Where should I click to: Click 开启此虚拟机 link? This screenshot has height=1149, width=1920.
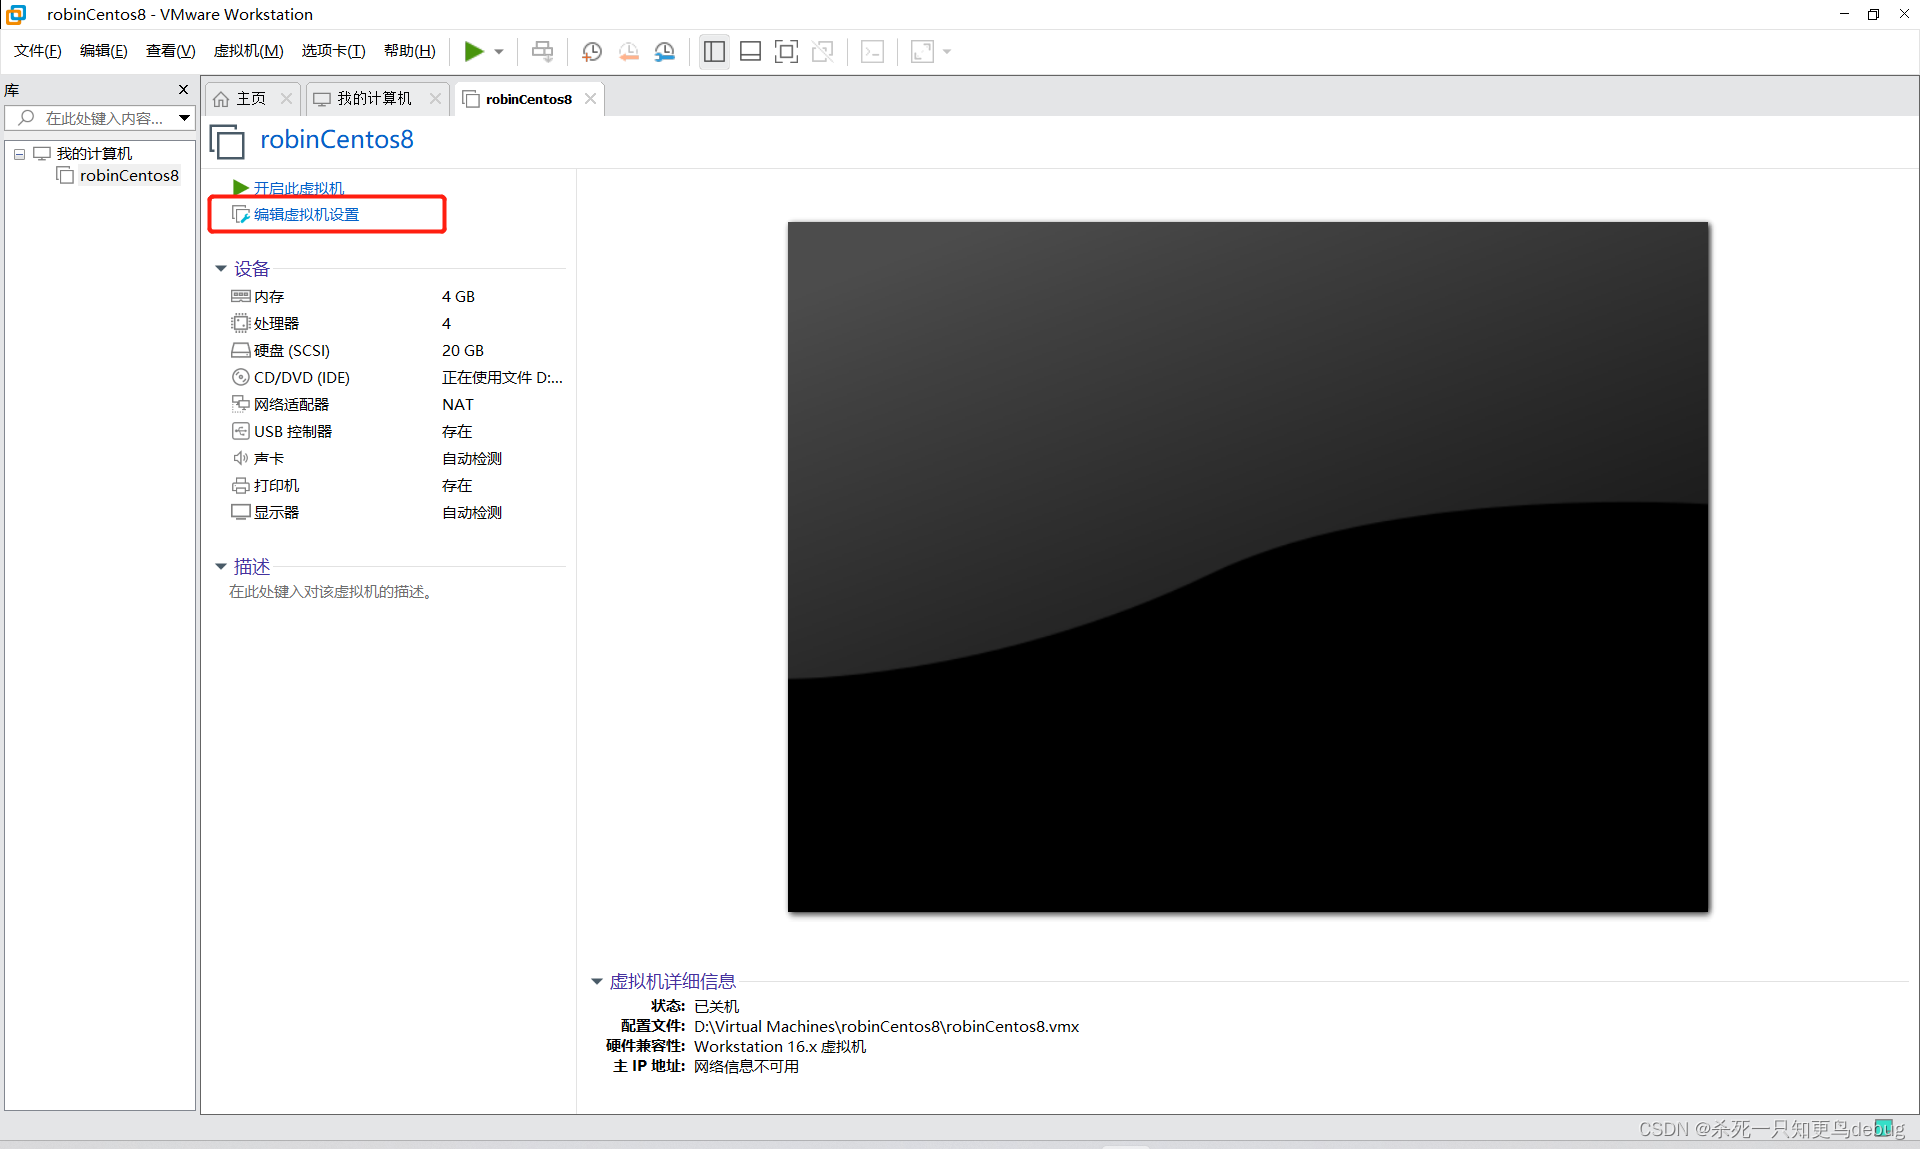click(298, 188)
